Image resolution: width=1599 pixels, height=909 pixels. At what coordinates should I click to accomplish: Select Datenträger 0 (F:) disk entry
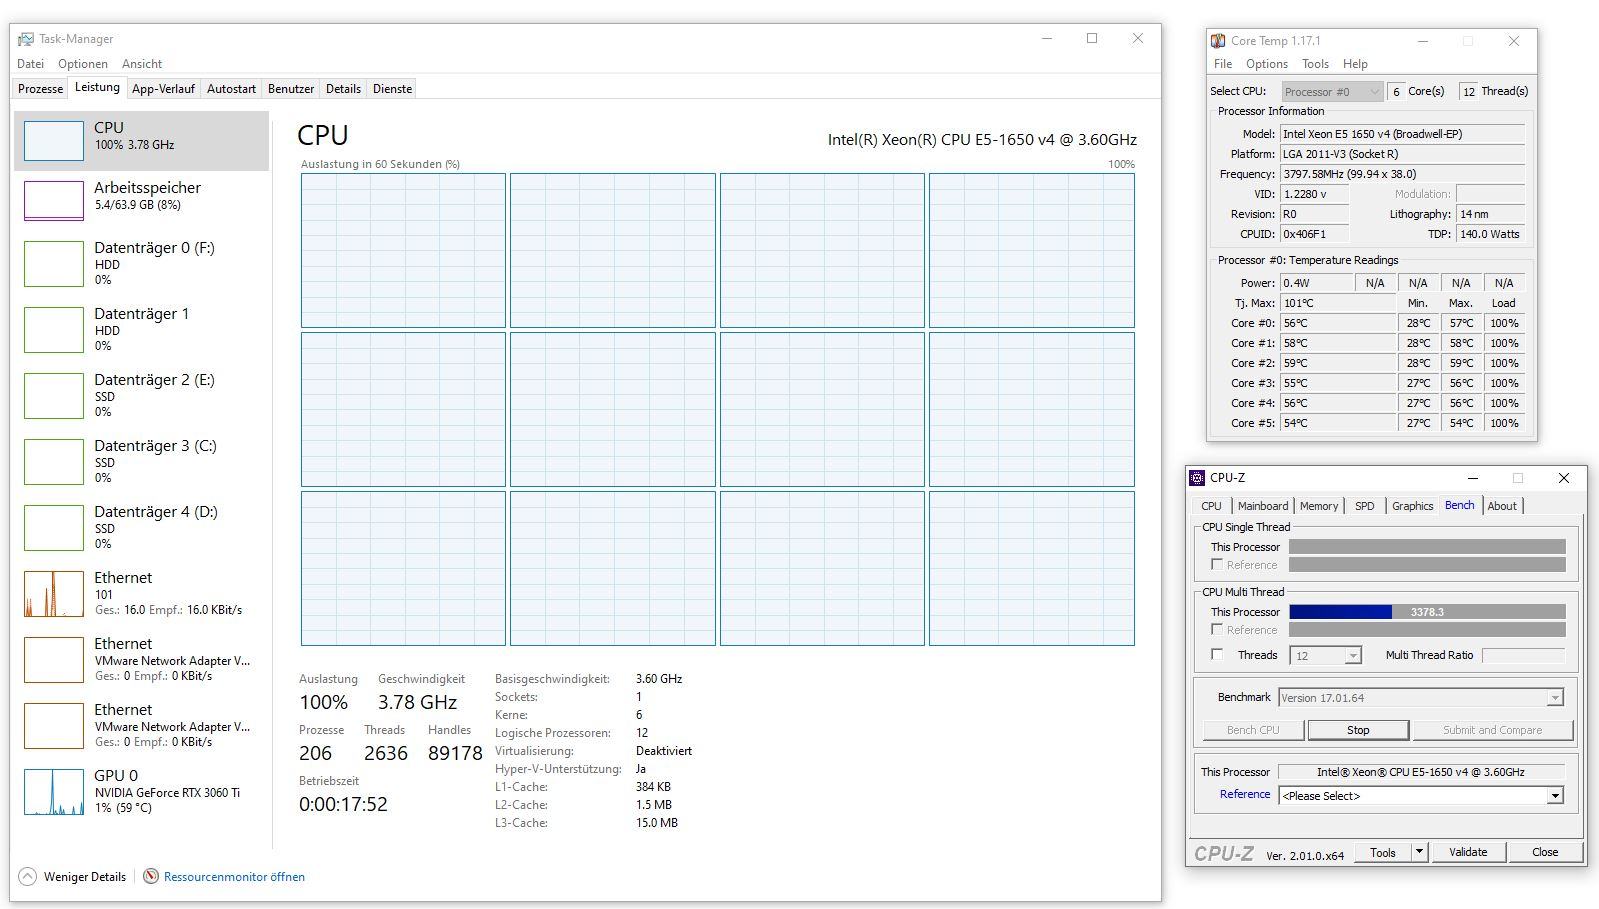142,264
